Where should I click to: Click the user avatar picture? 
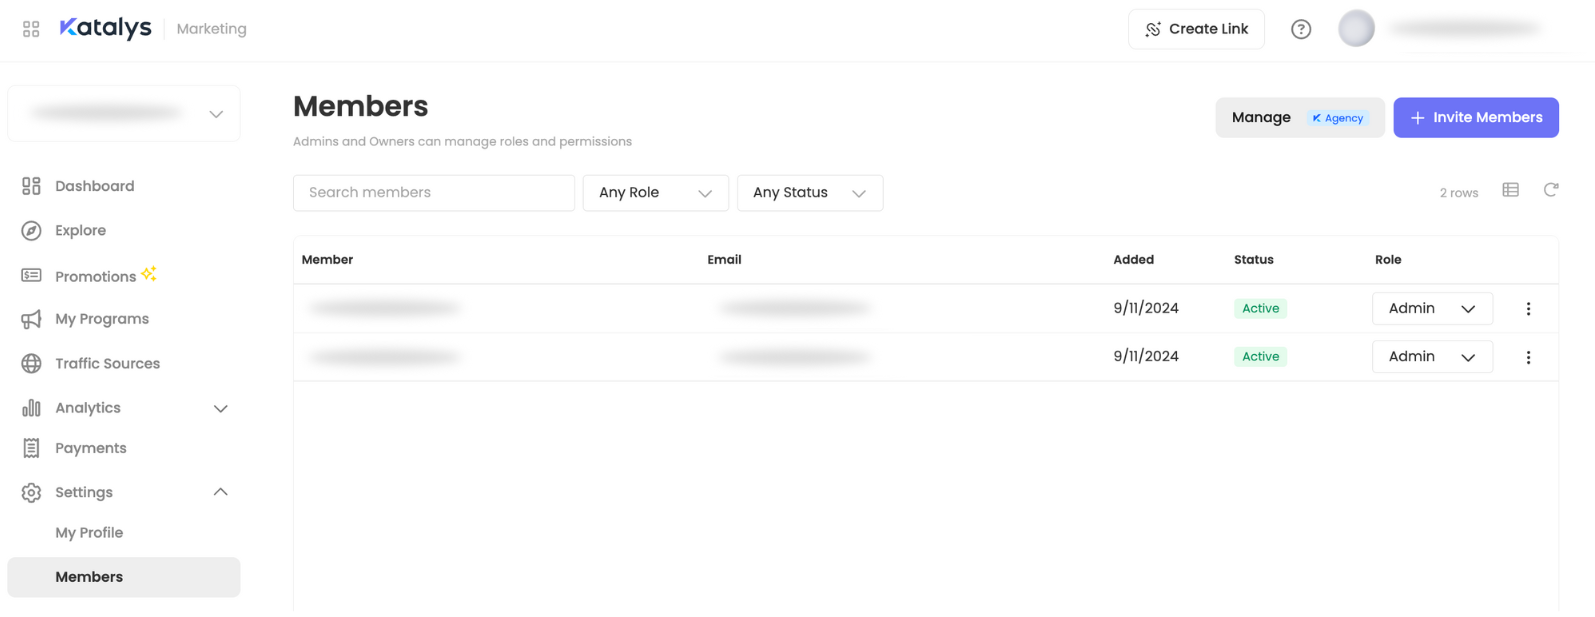click(1356, 29)
